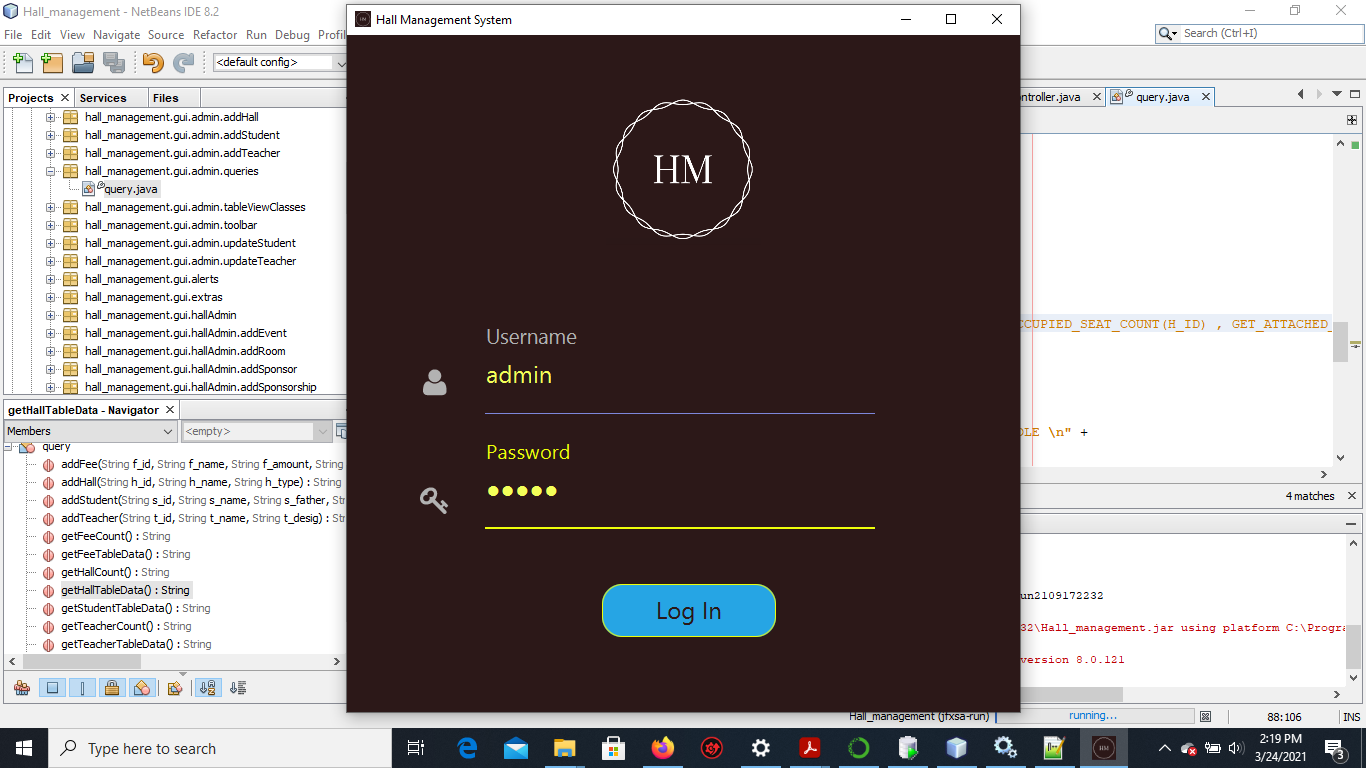Click the Redo toolbar icon
The image size is (1366, 768).
184,62
